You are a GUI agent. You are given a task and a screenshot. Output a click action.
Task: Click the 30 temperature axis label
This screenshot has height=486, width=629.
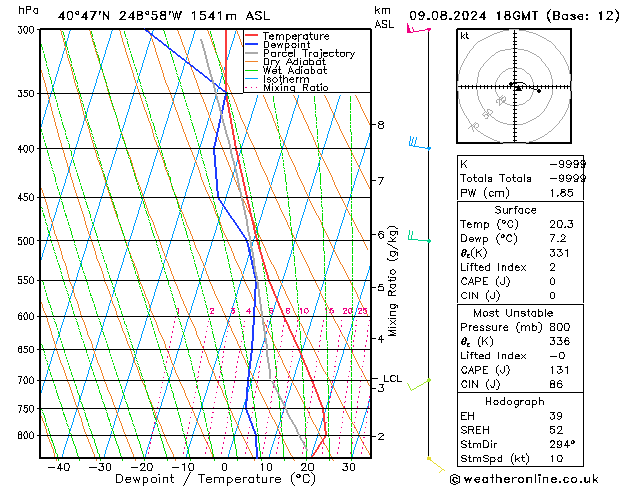[x=349, y=467]
